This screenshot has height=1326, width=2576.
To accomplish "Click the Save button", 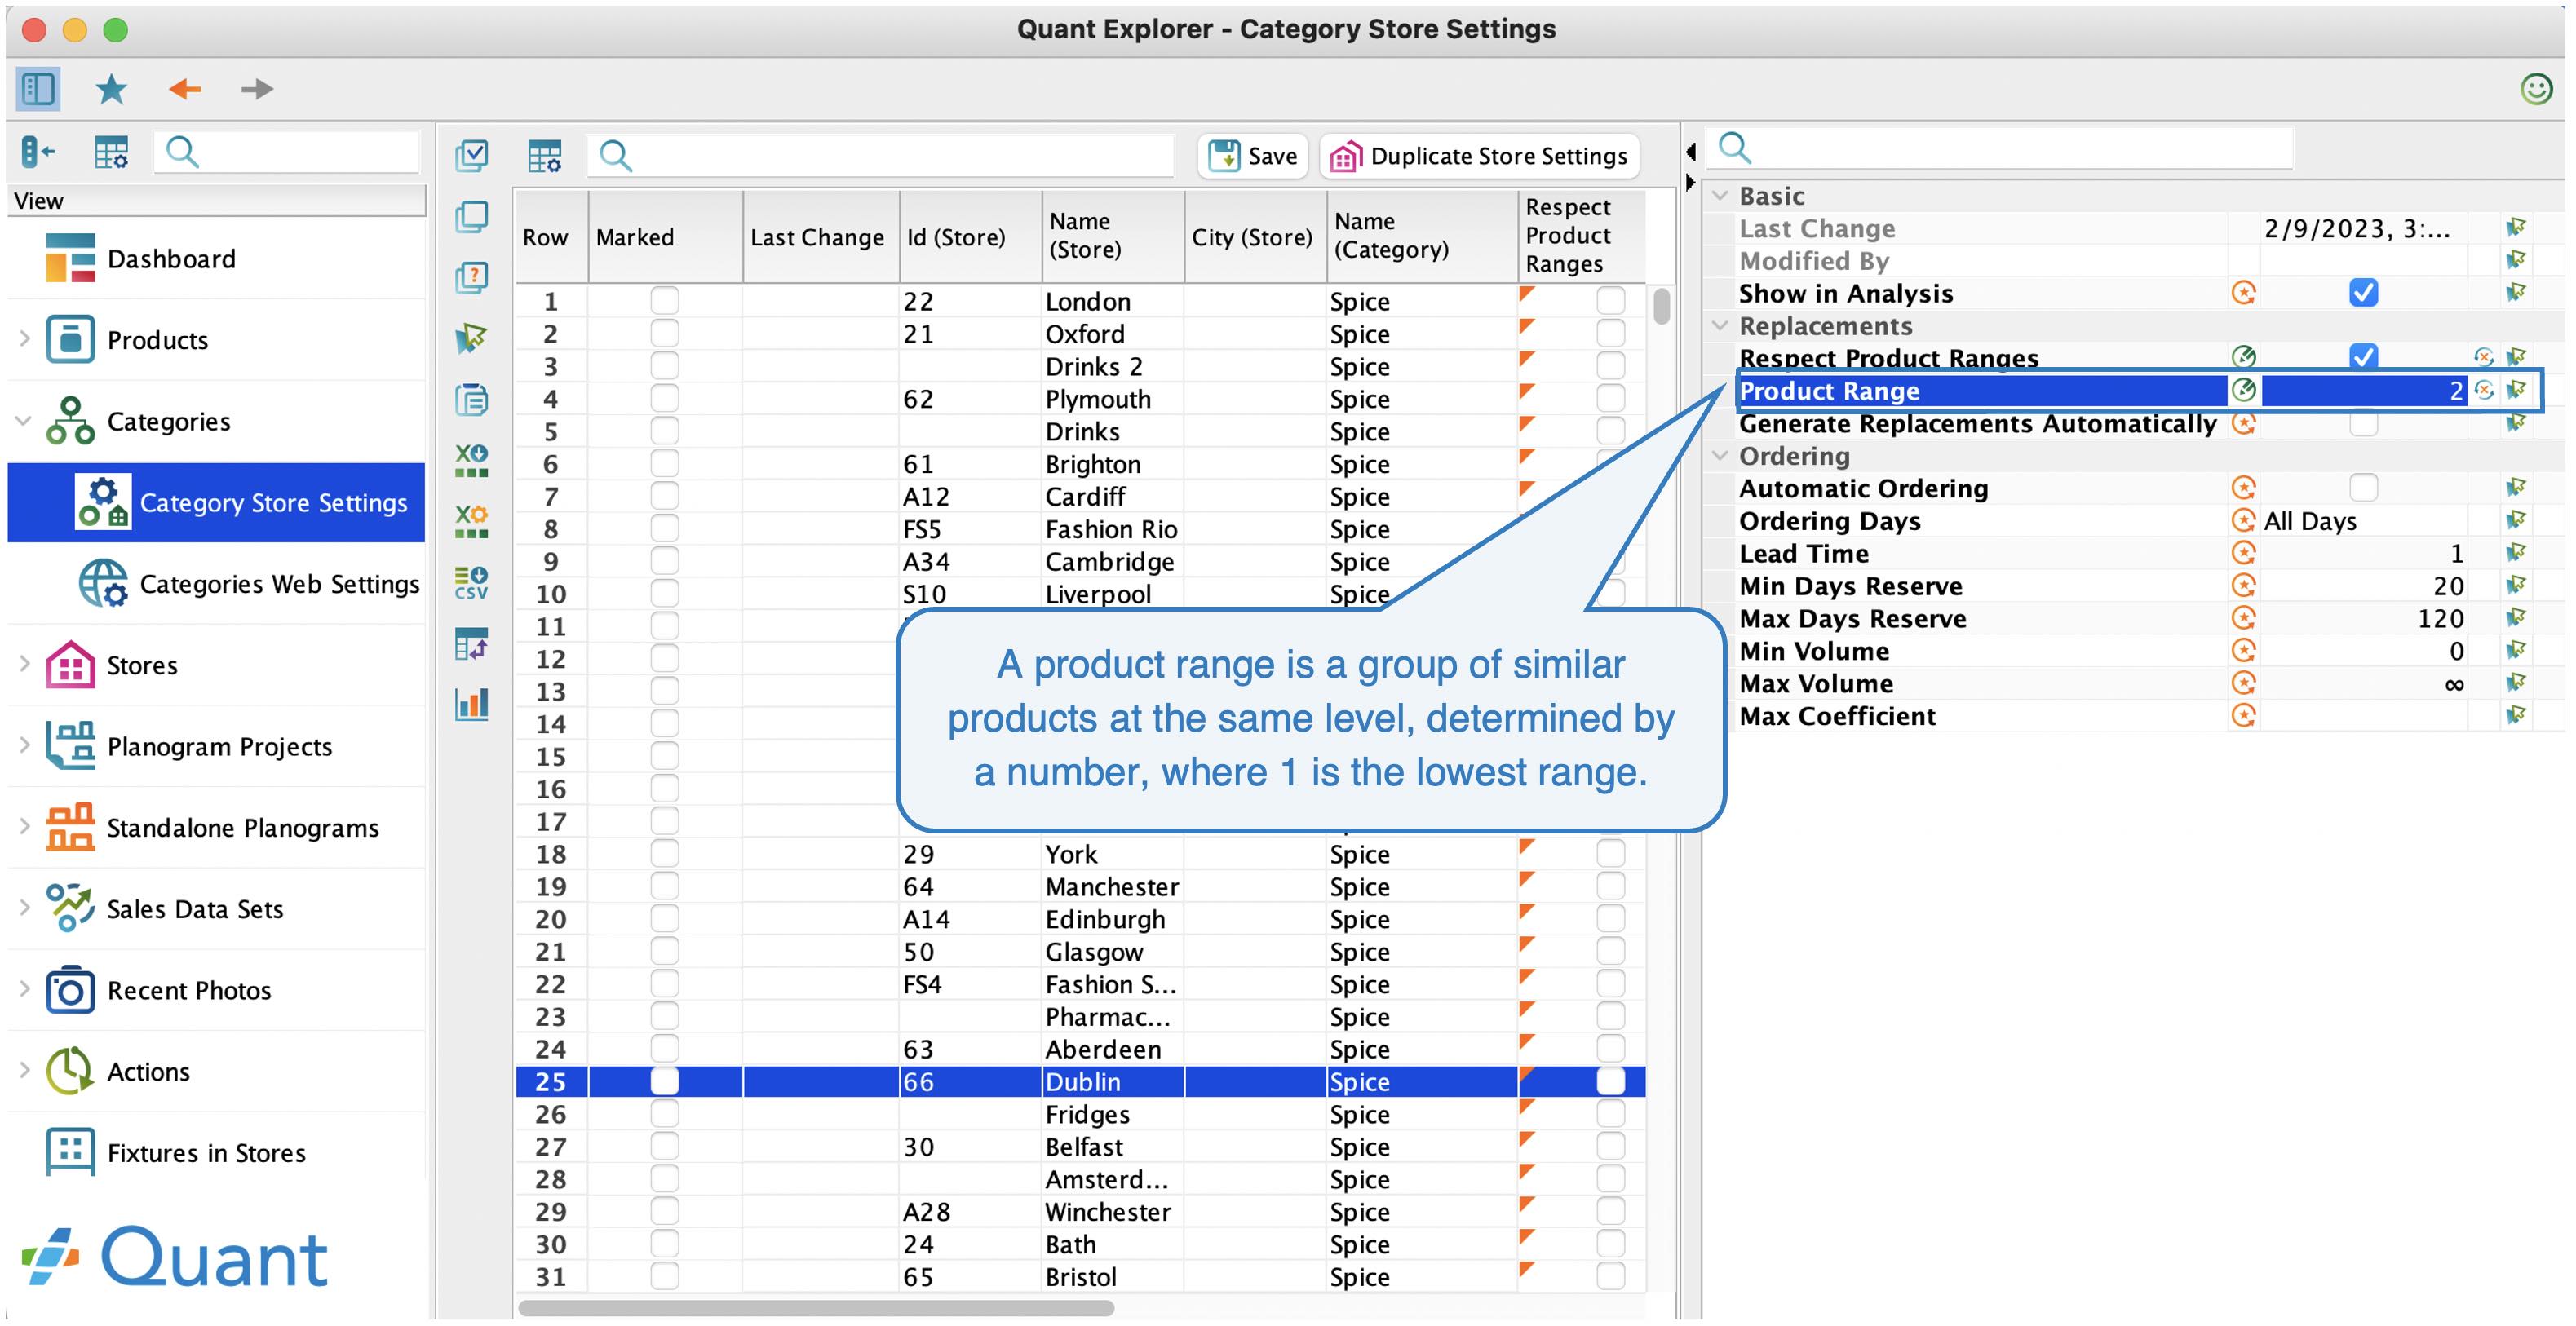I will click(1252, 156).
